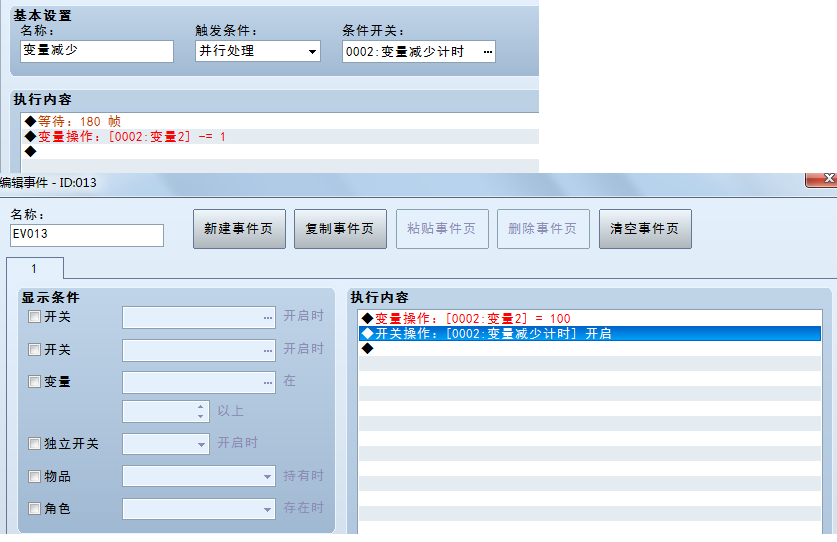Enable the first 开关 condition checkbox
Screen dimensions: 837x542
tap(34, 317)
